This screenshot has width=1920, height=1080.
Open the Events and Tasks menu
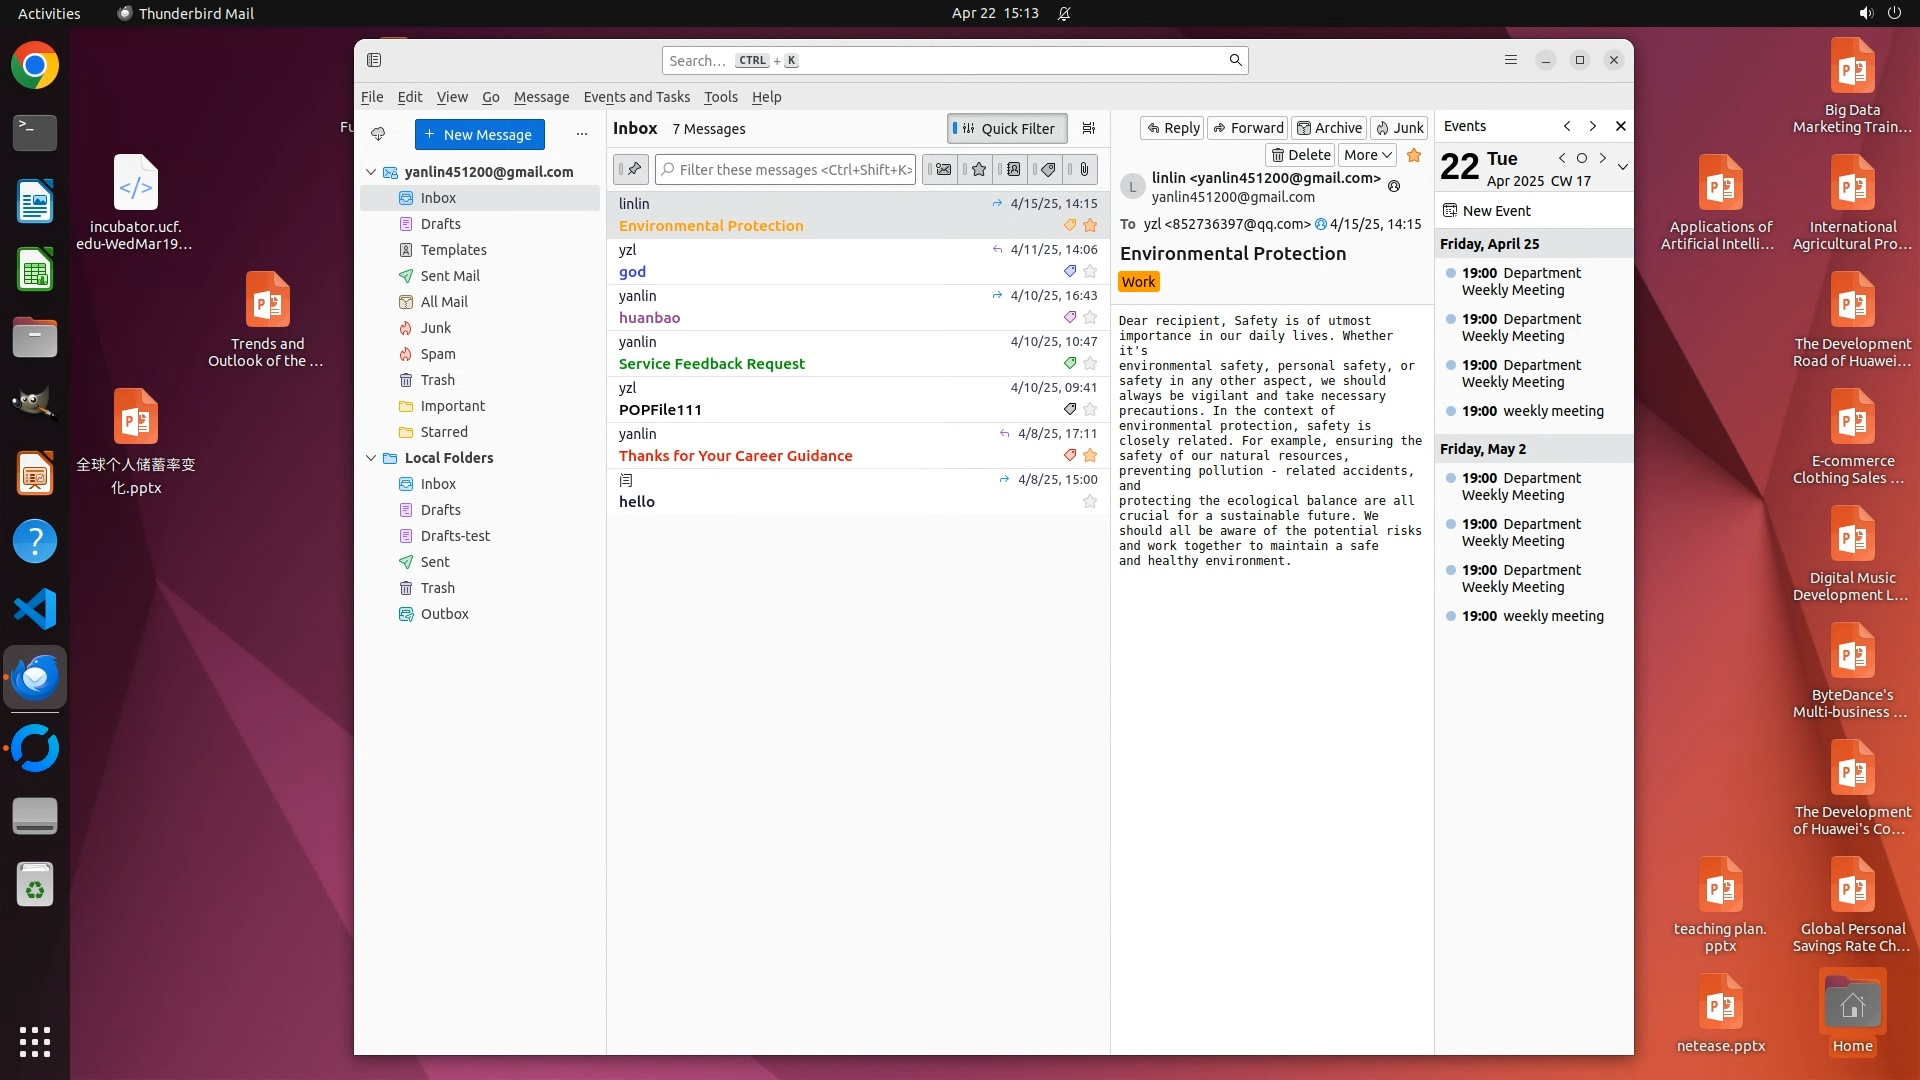coord(636,97)
